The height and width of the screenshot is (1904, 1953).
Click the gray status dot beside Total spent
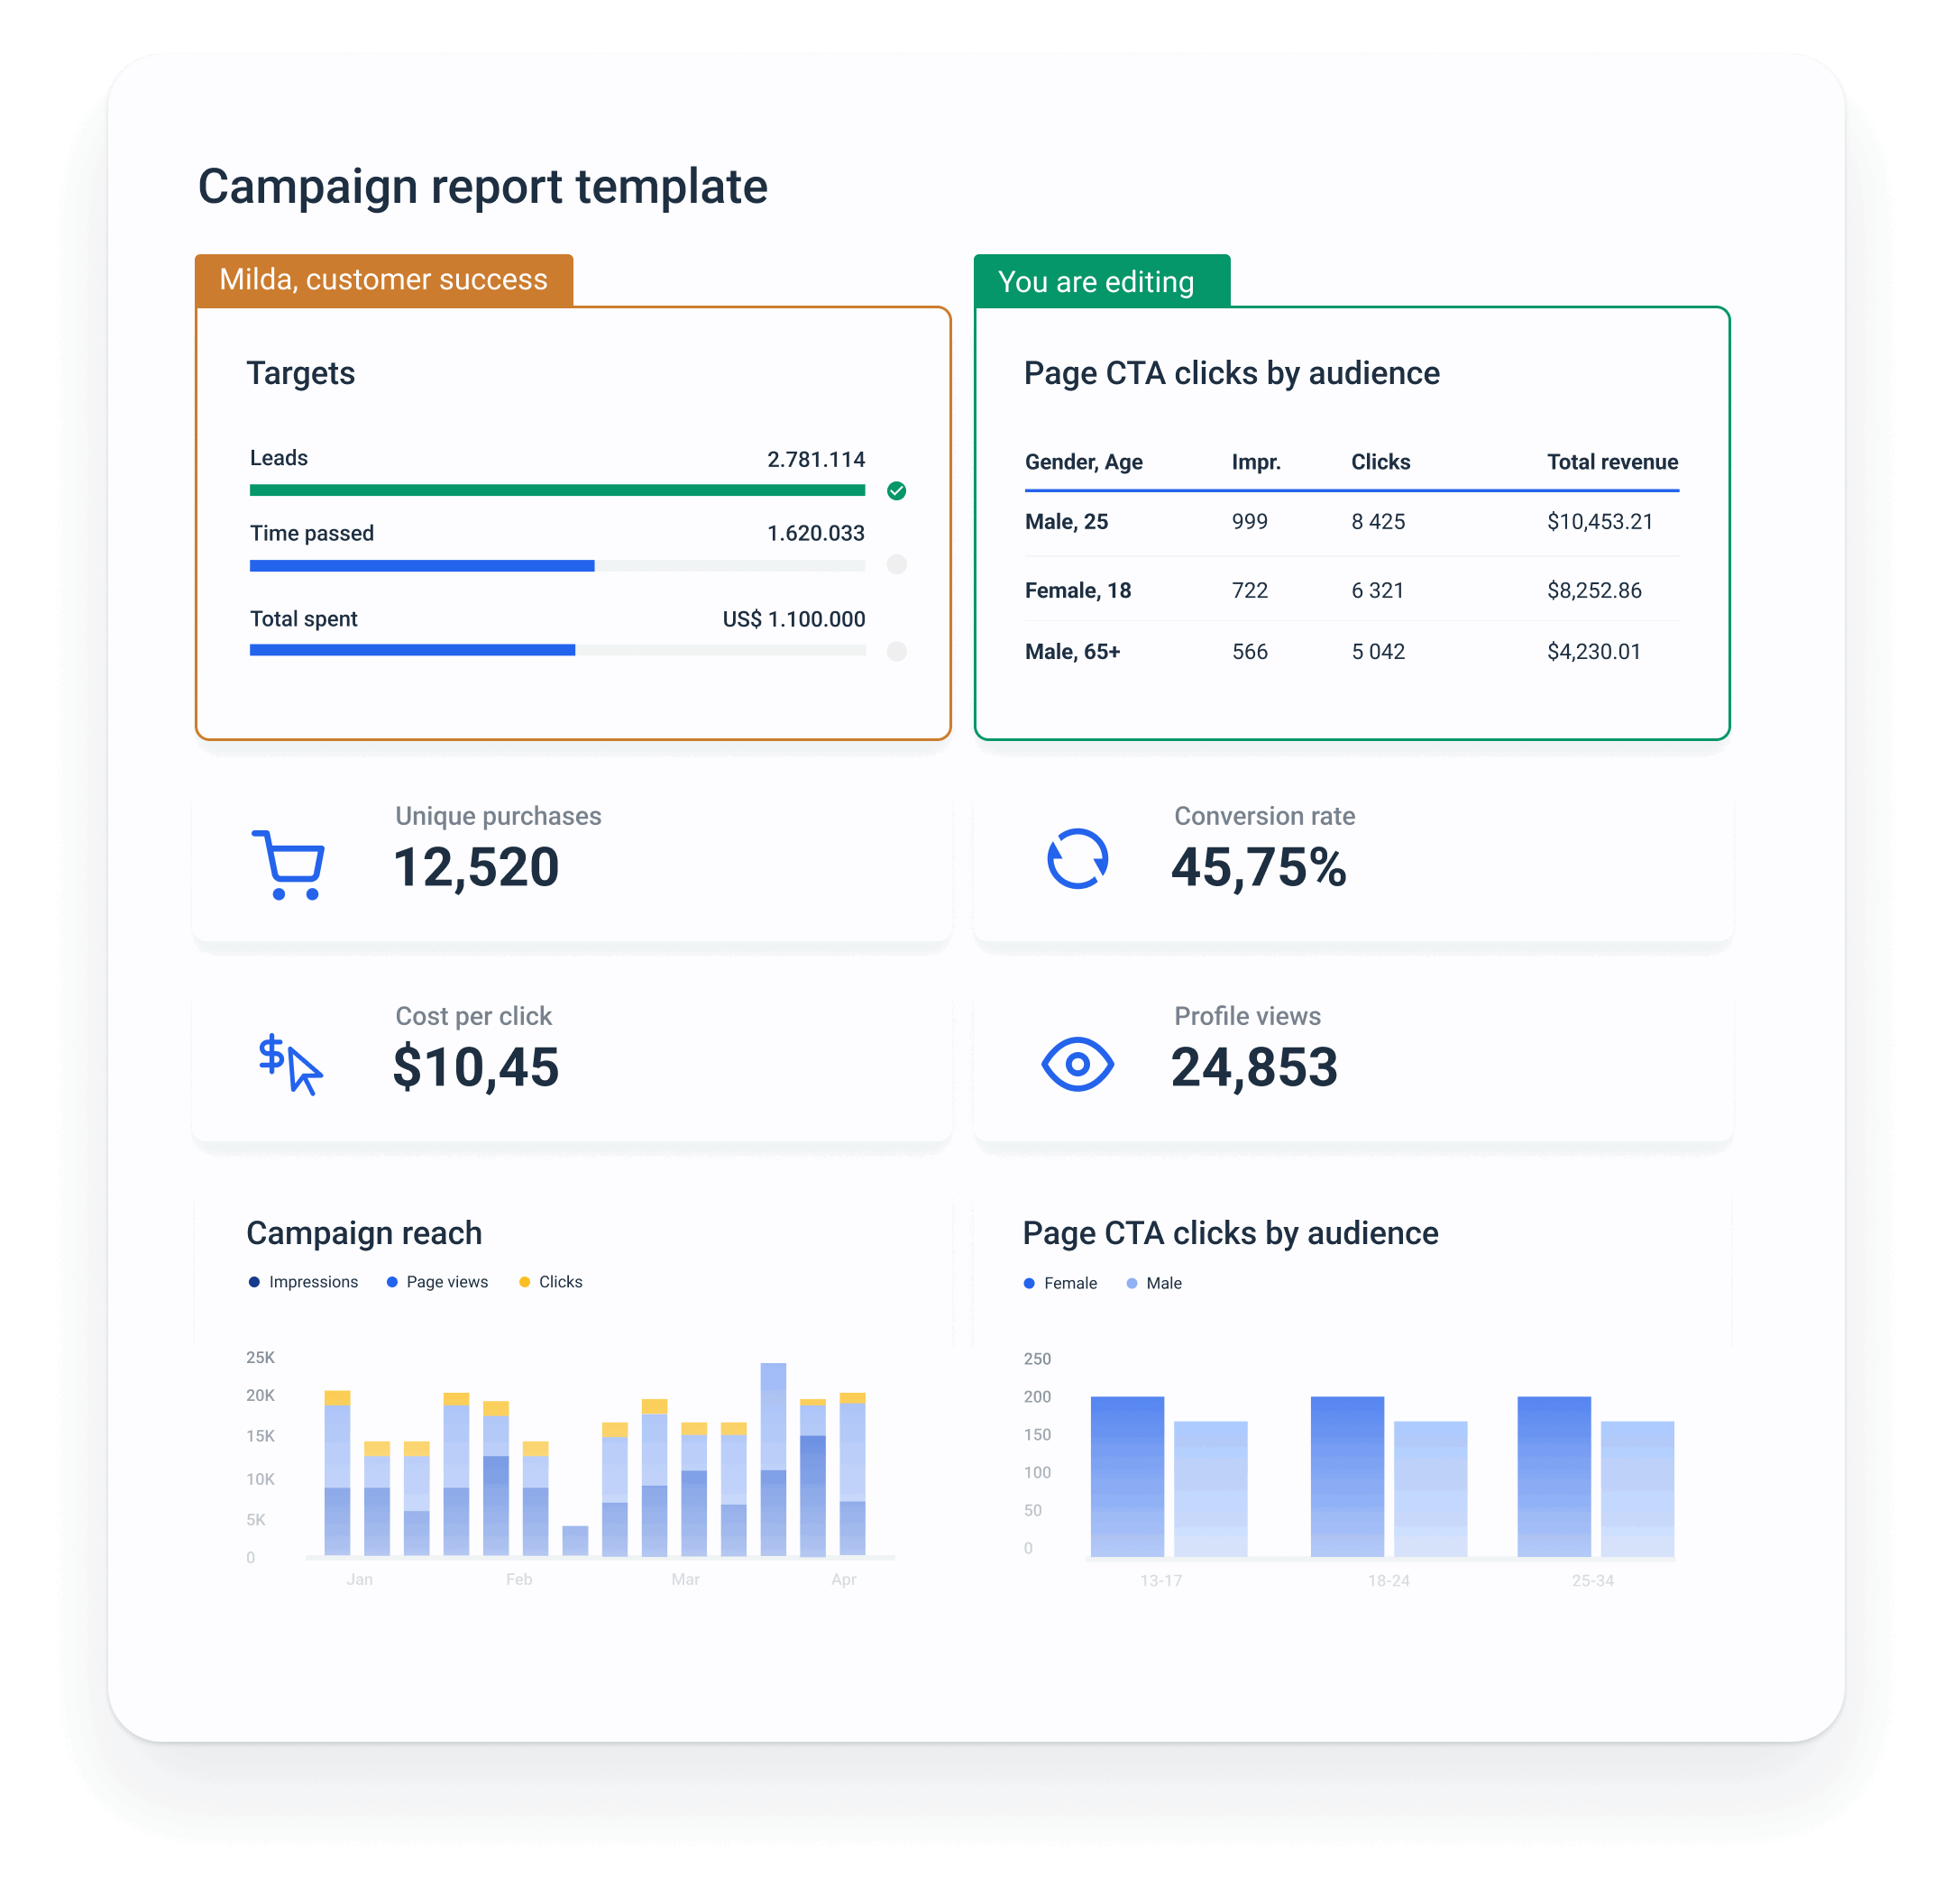897,651
